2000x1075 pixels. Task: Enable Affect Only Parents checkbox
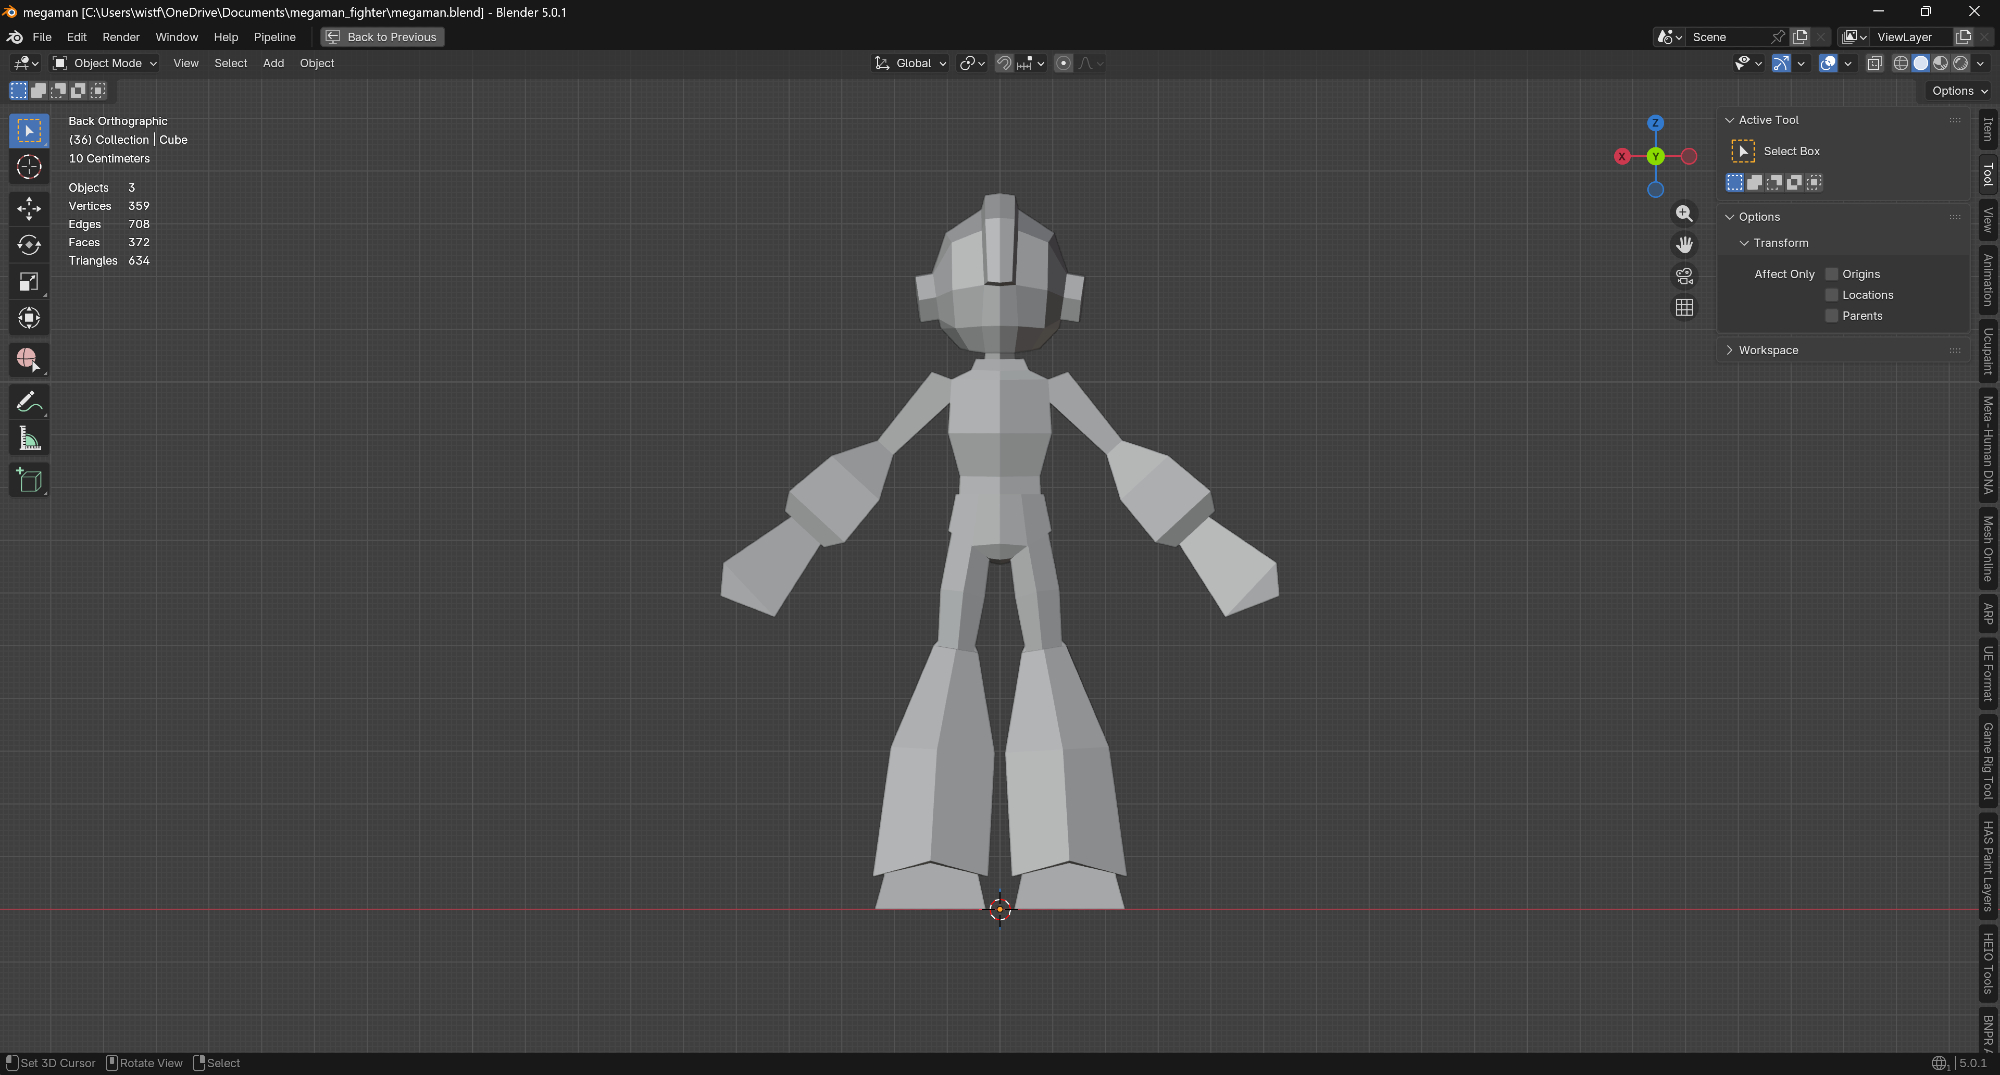click(1831, 316)
